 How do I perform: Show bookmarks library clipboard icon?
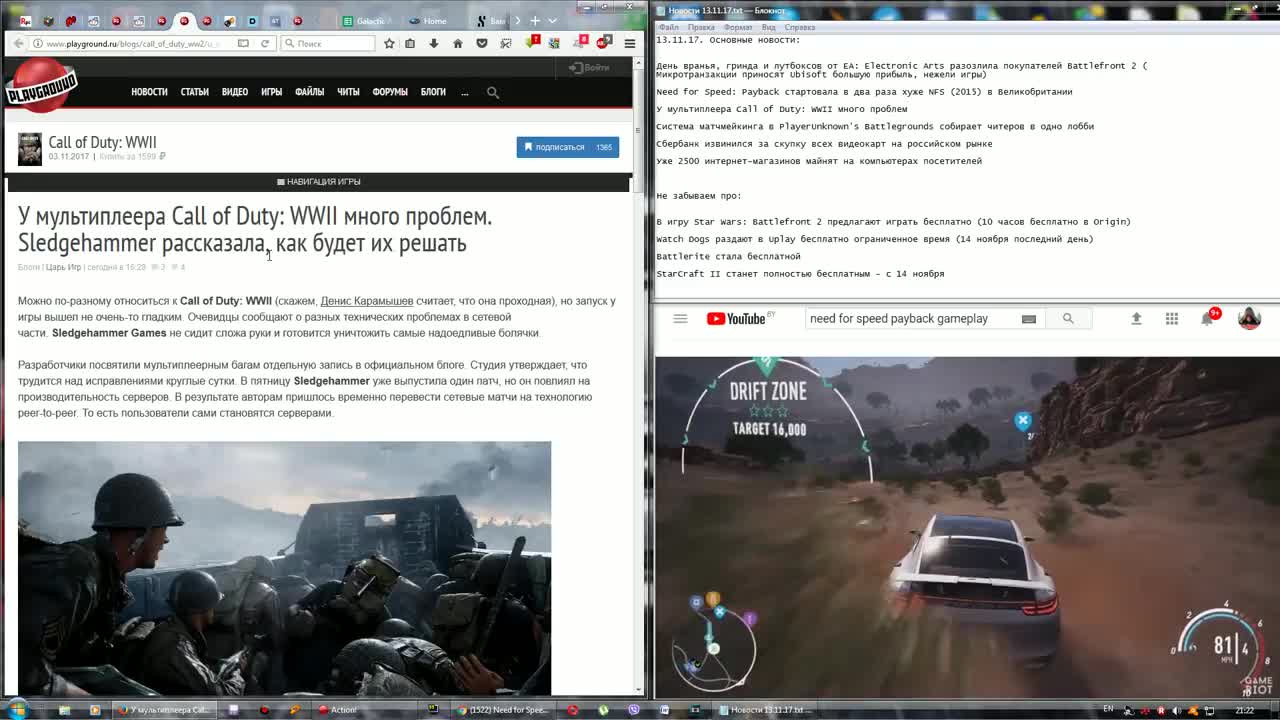click(410, 43)
